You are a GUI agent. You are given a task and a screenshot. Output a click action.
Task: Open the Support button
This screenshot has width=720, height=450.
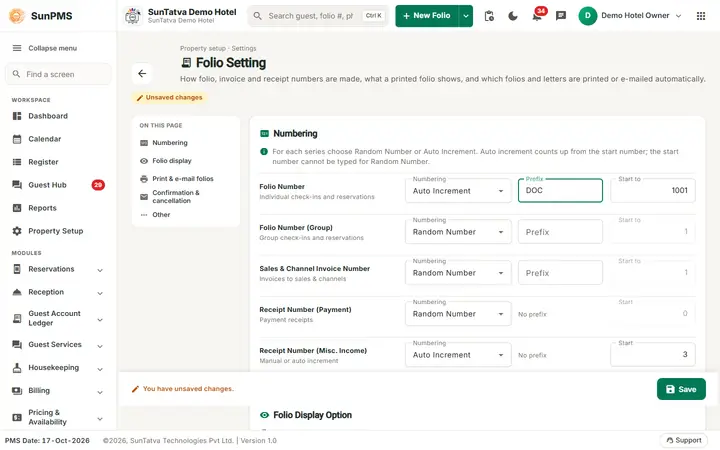(x=684, y=440)
